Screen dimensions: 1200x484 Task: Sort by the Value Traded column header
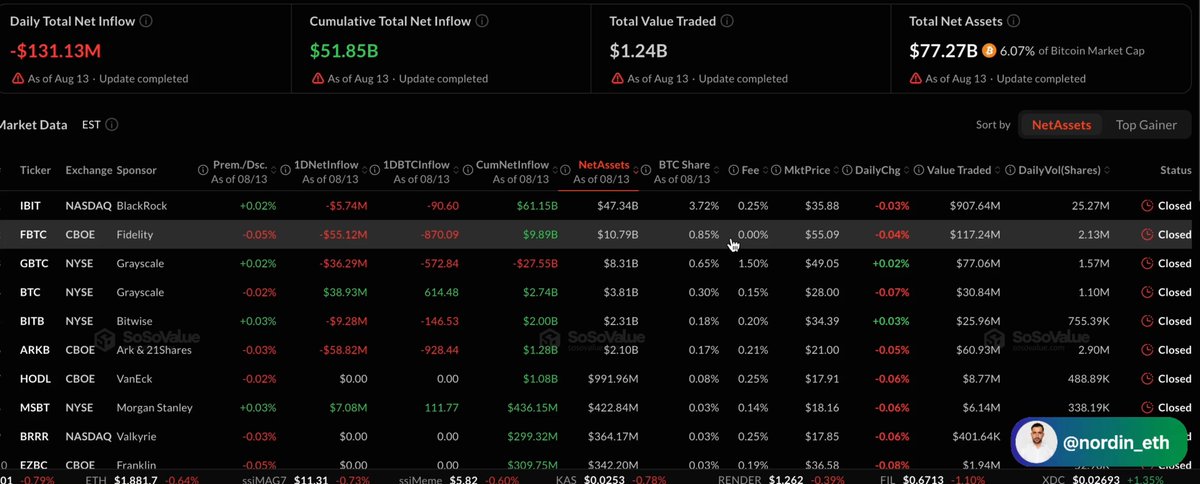[x=959, y=170]
